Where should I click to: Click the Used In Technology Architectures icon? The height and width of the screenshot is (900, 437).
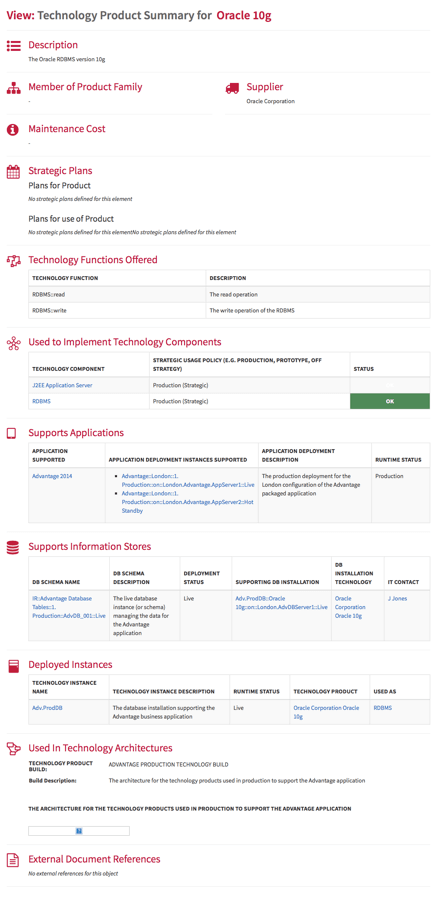13,748
